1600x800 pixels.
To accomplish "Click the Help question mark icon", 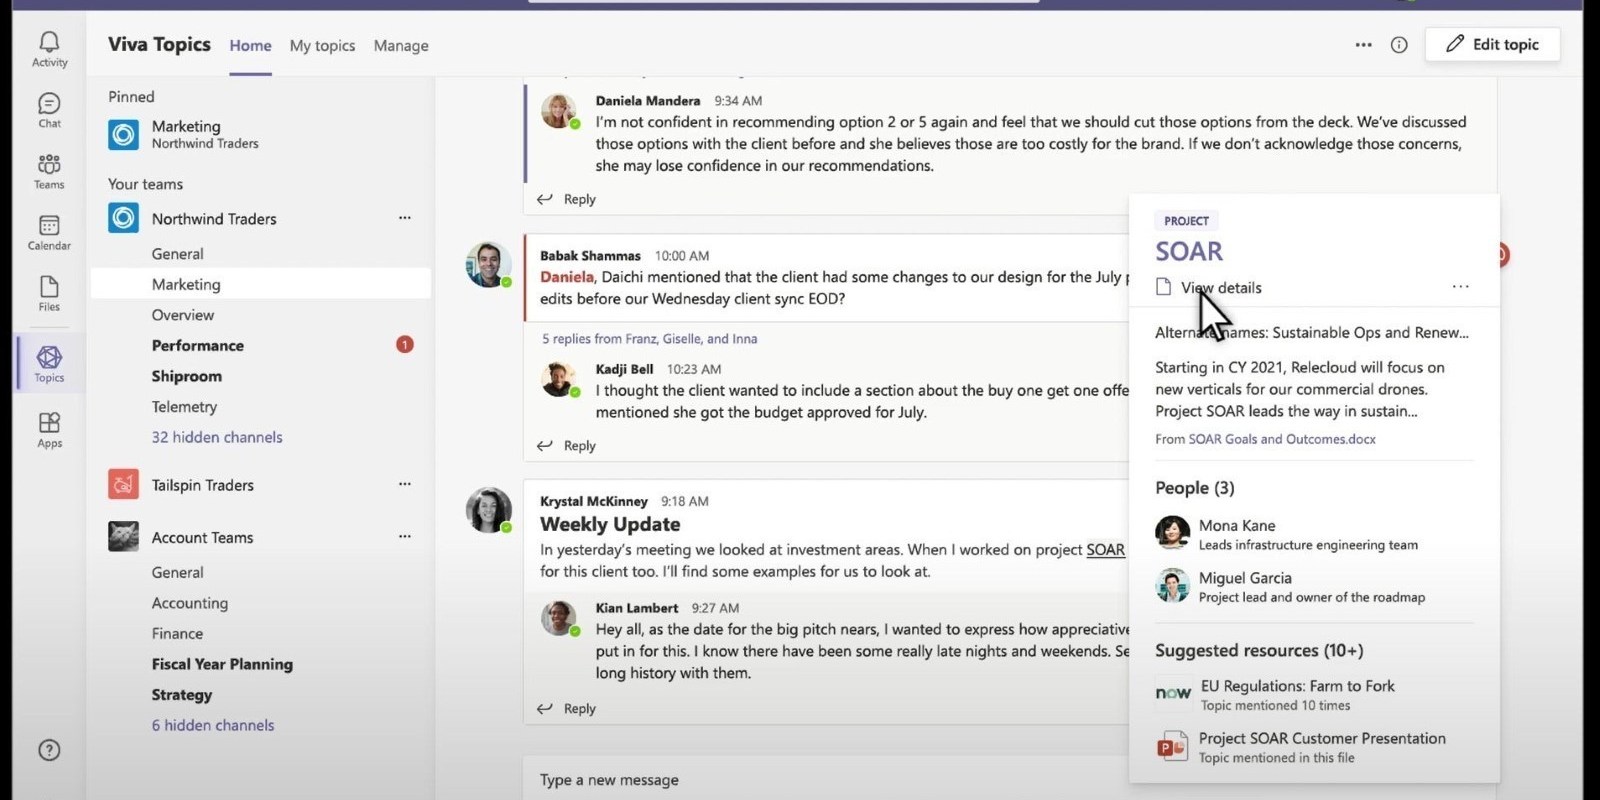I will [x=49, y=750].
